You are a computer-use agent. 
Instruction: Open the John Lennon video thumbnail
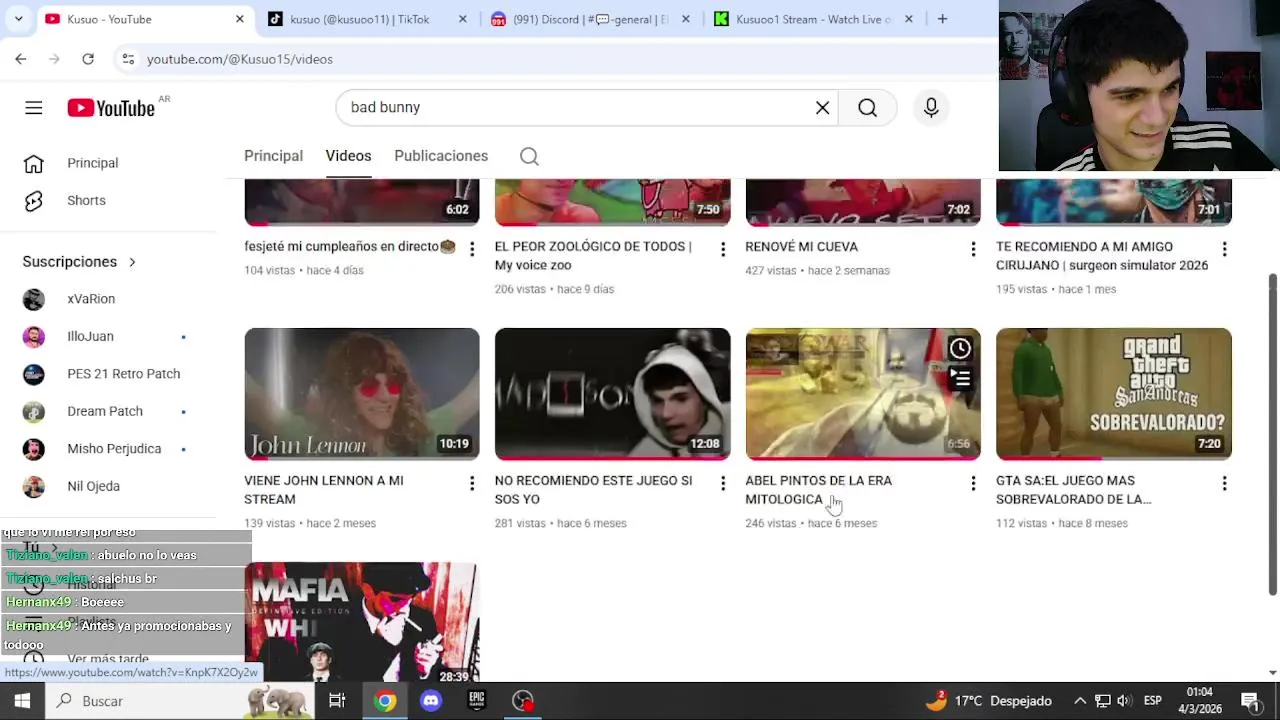362,394
